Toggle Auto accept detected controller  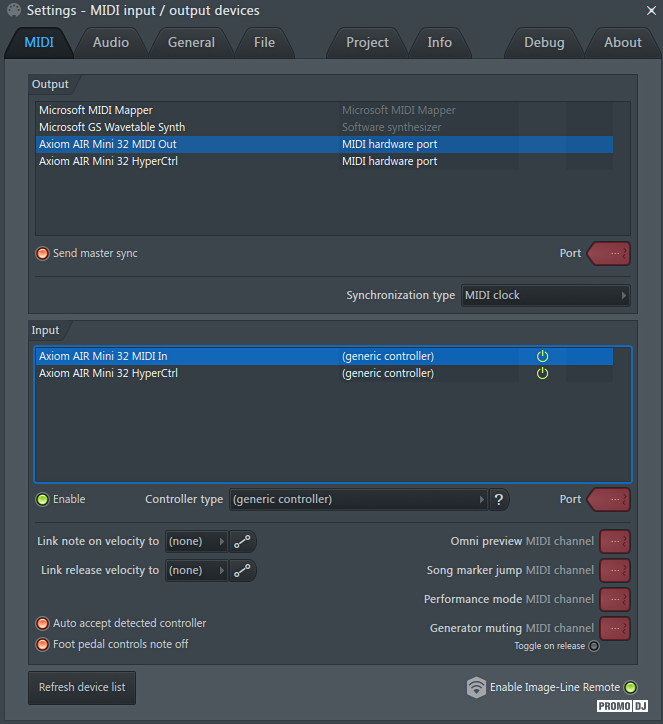pyautogui.click(x=42, y=623)
